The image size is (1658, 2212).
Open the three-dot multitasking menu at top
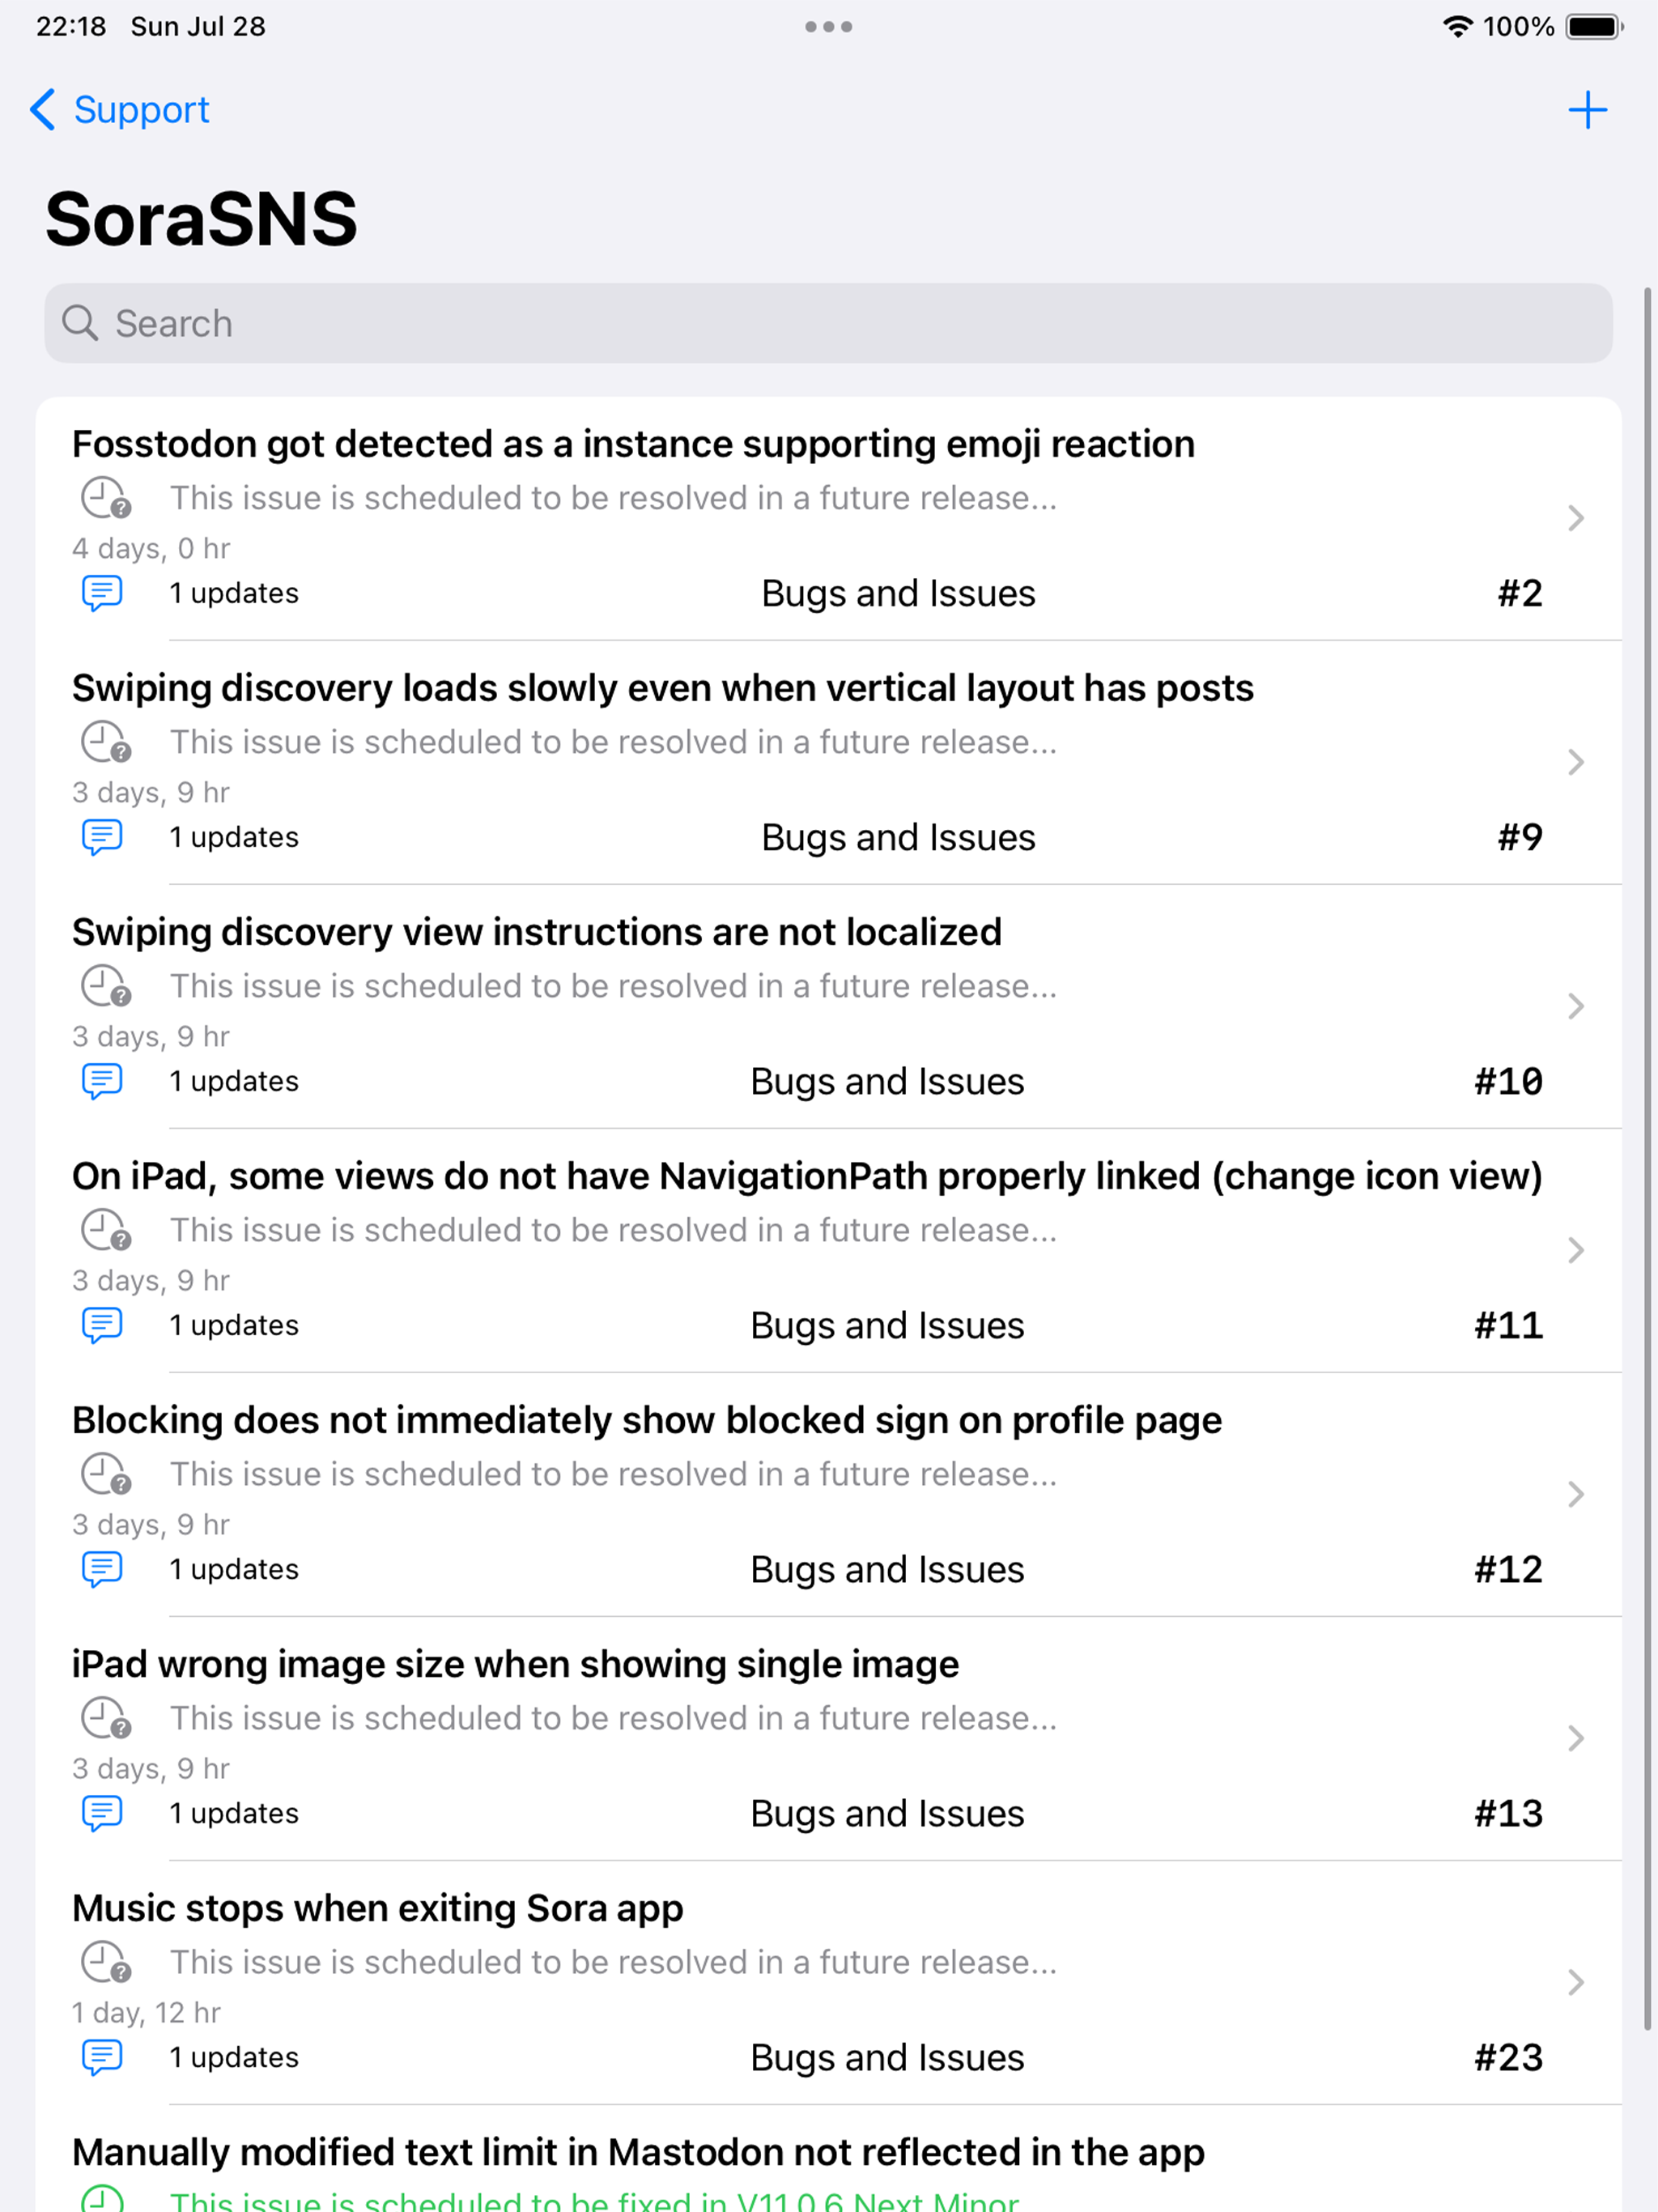(x=828, y=27)
